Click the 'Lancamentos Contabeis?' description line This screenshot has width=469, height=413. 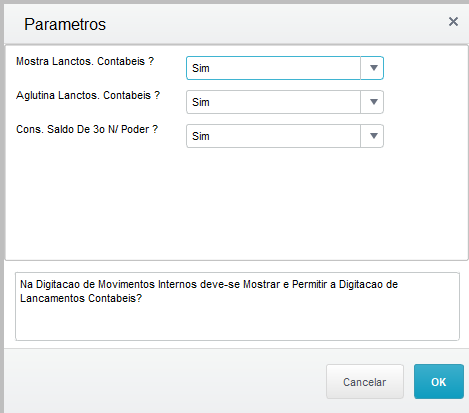click(x=81, y=298)
